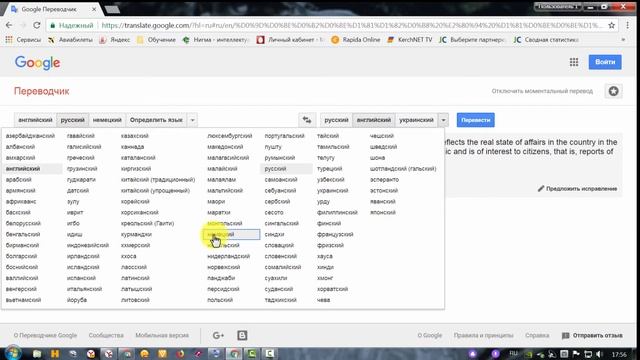Choose вьетнамский from language list
The image size is (640, 360).
point(23,300)
